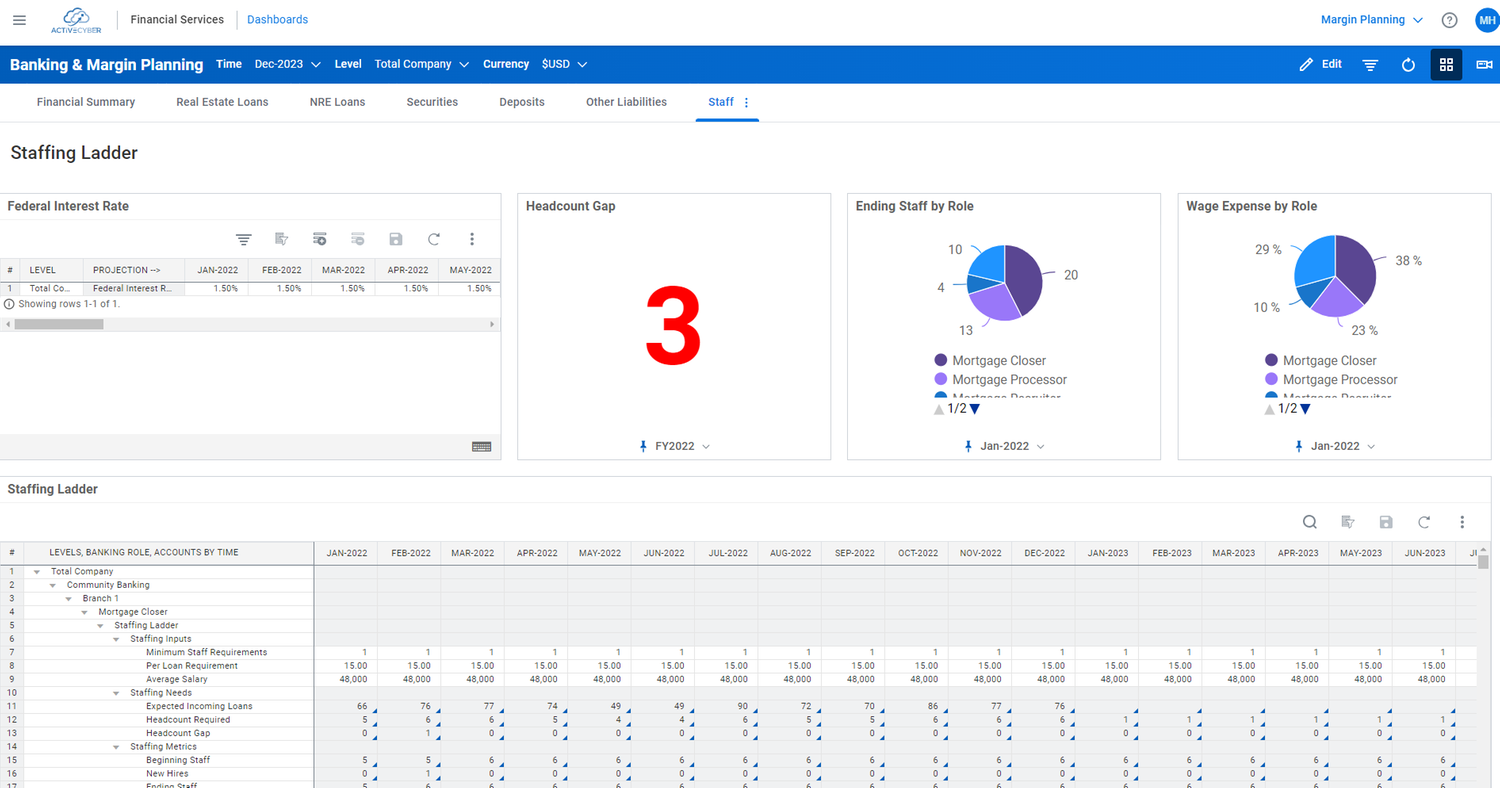Open the dashboard filter icon in the blue header

point(1369,63)
